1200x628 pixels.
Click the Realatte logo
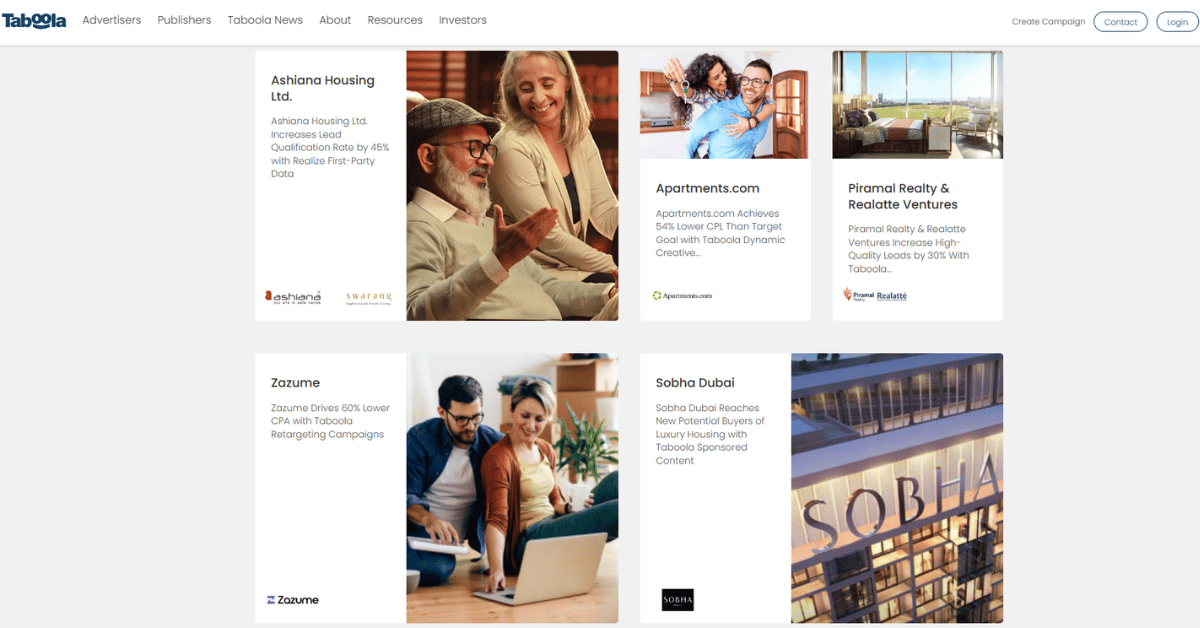tap(892, 296)
